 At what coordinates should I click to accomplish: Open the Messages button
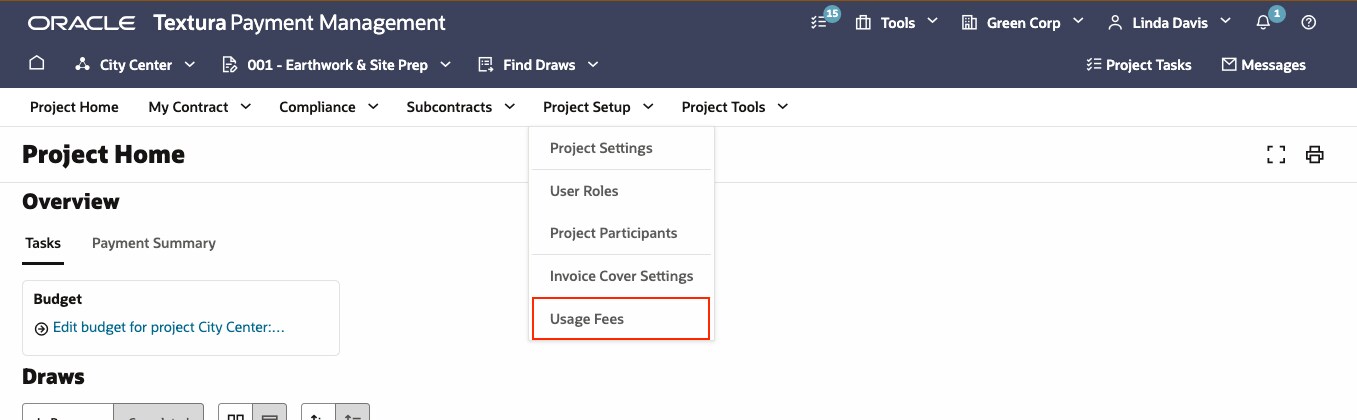pos(1263,65)
